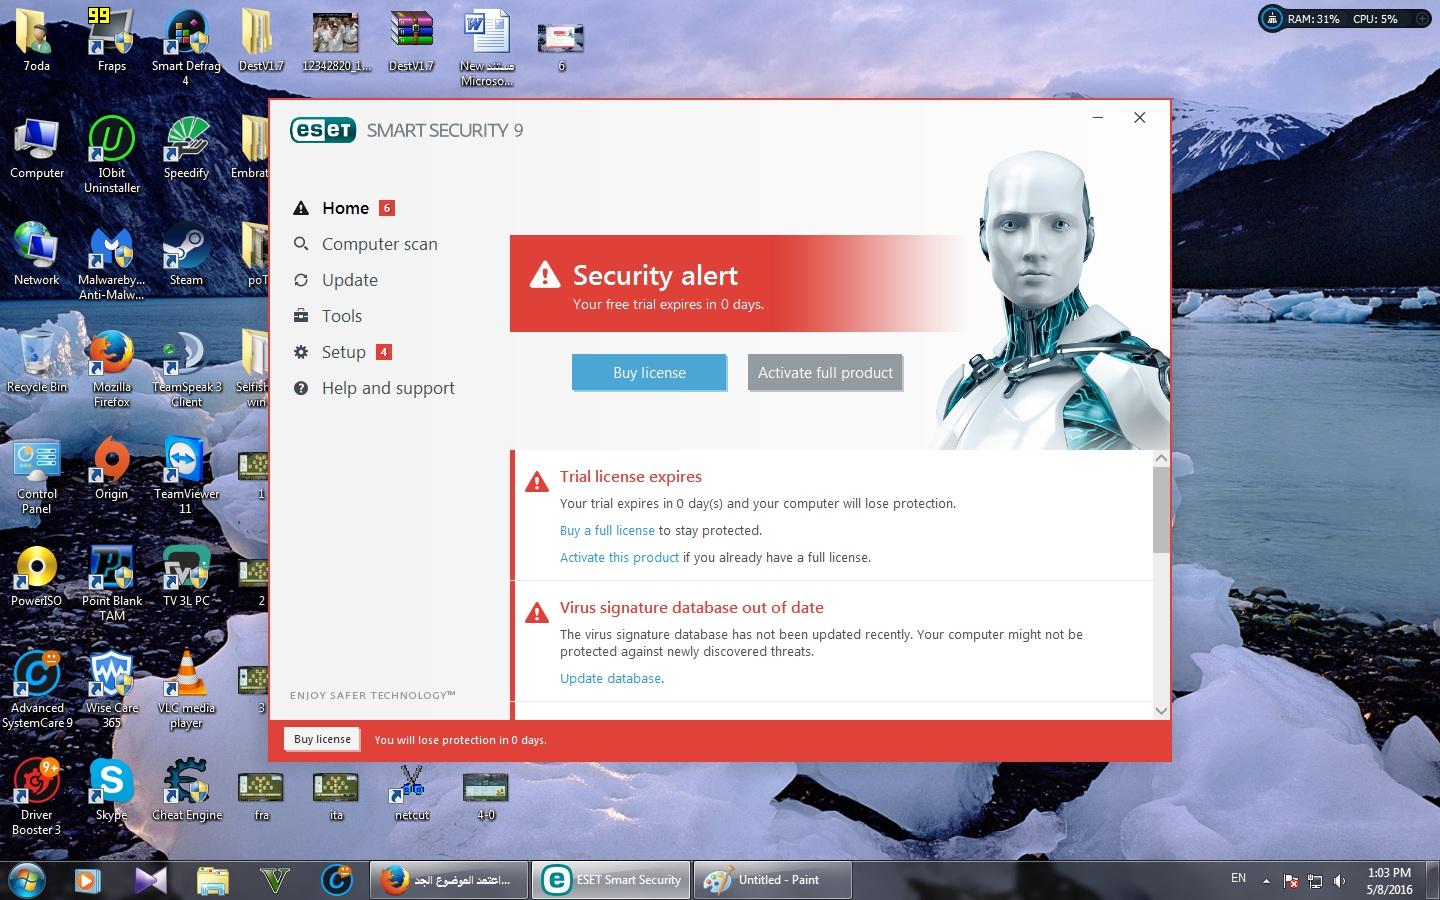Select the Fraps desktop icon
The image size is (1440, 900).
pos(111,42)
